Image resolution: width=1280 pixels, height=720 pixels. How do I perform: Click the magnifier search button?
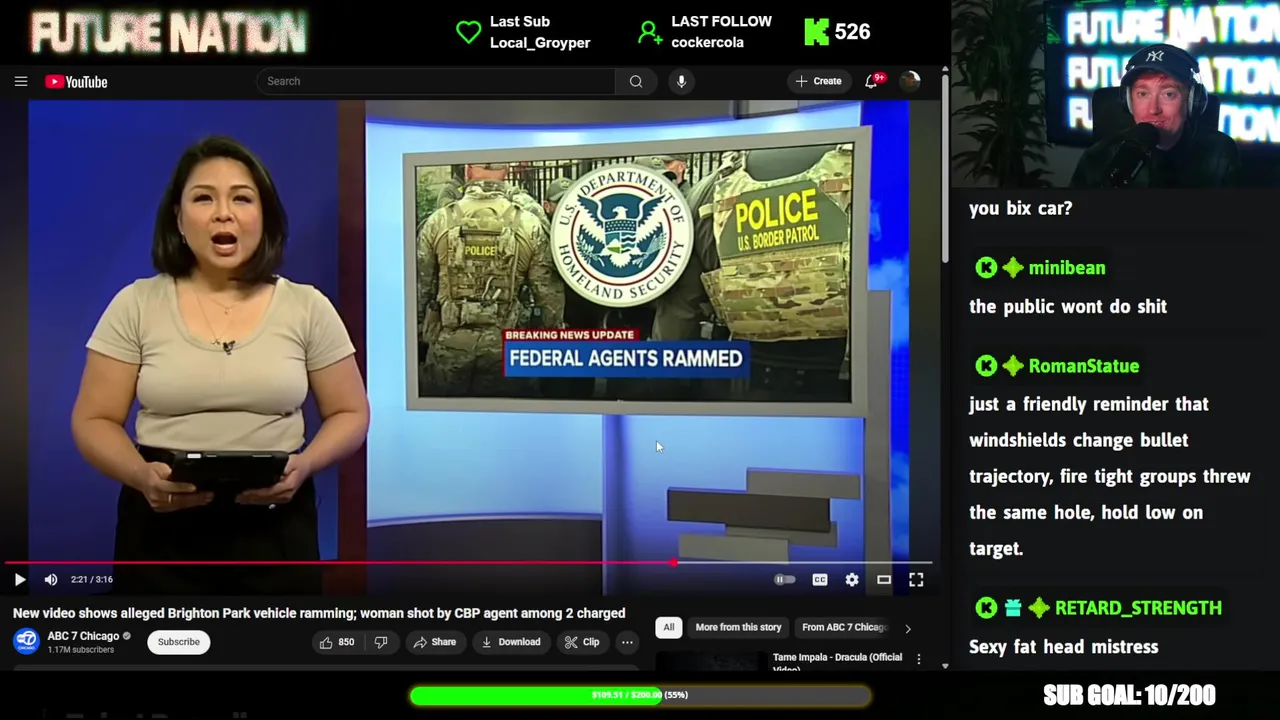point(636,81)
